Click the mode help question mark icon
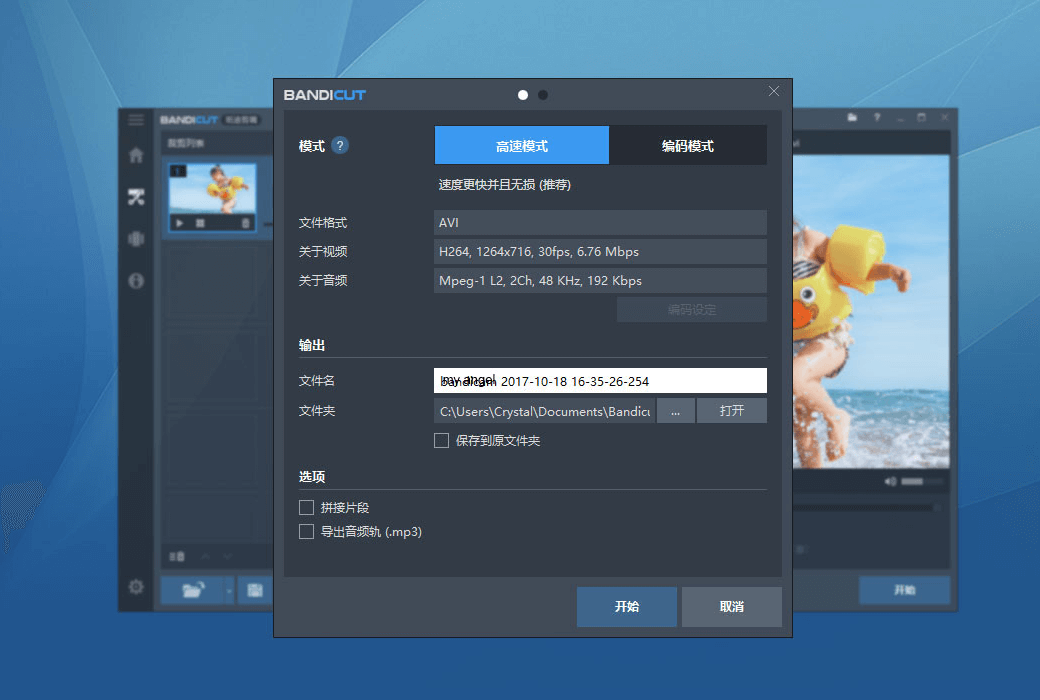This screenshot has height=700, width=1040. coord(340,145)
